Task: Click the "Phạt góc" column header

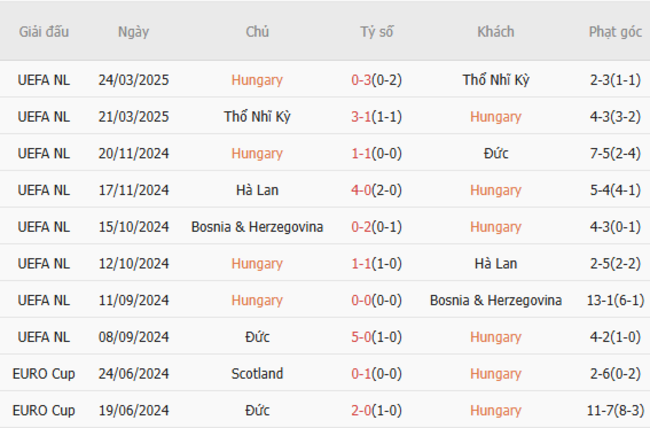Action: click(x=615, y=31)
